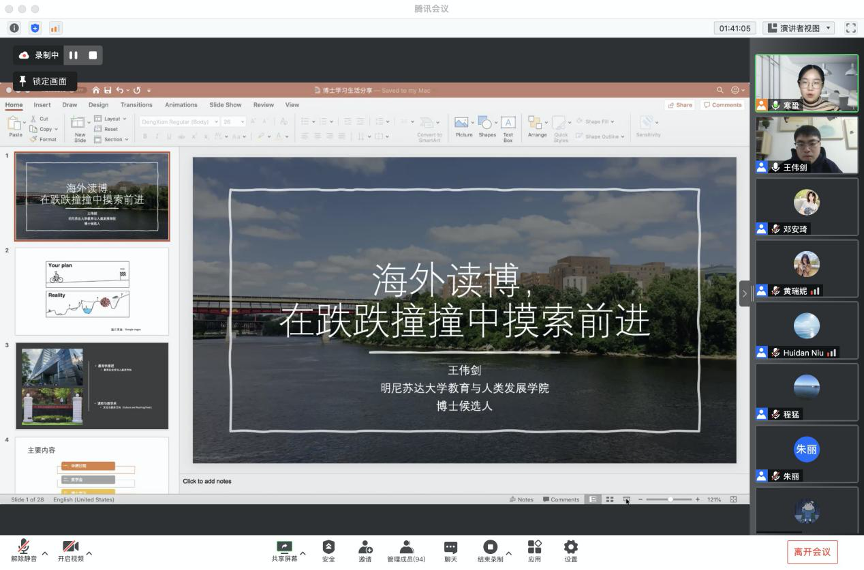Click the 共享屏幕 share screen icon
This screenshot has width=864, height=570.
[x=284, y=549]
